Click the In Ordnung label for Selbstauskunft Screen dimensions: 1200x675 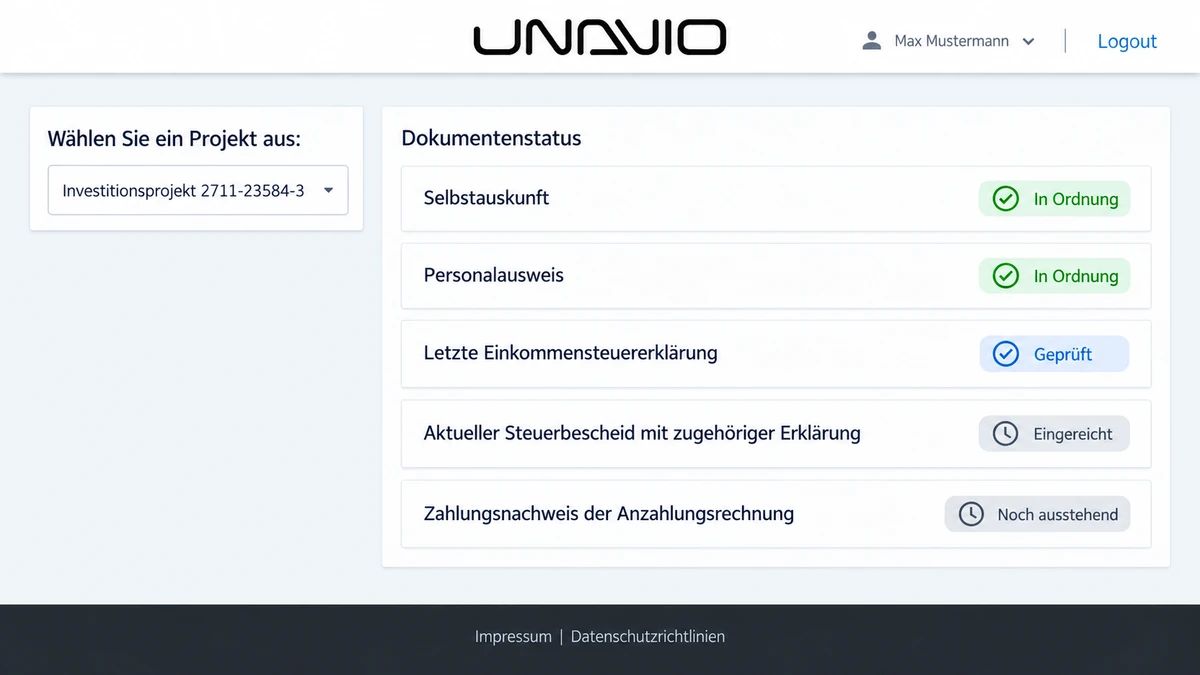(1076, 199)
